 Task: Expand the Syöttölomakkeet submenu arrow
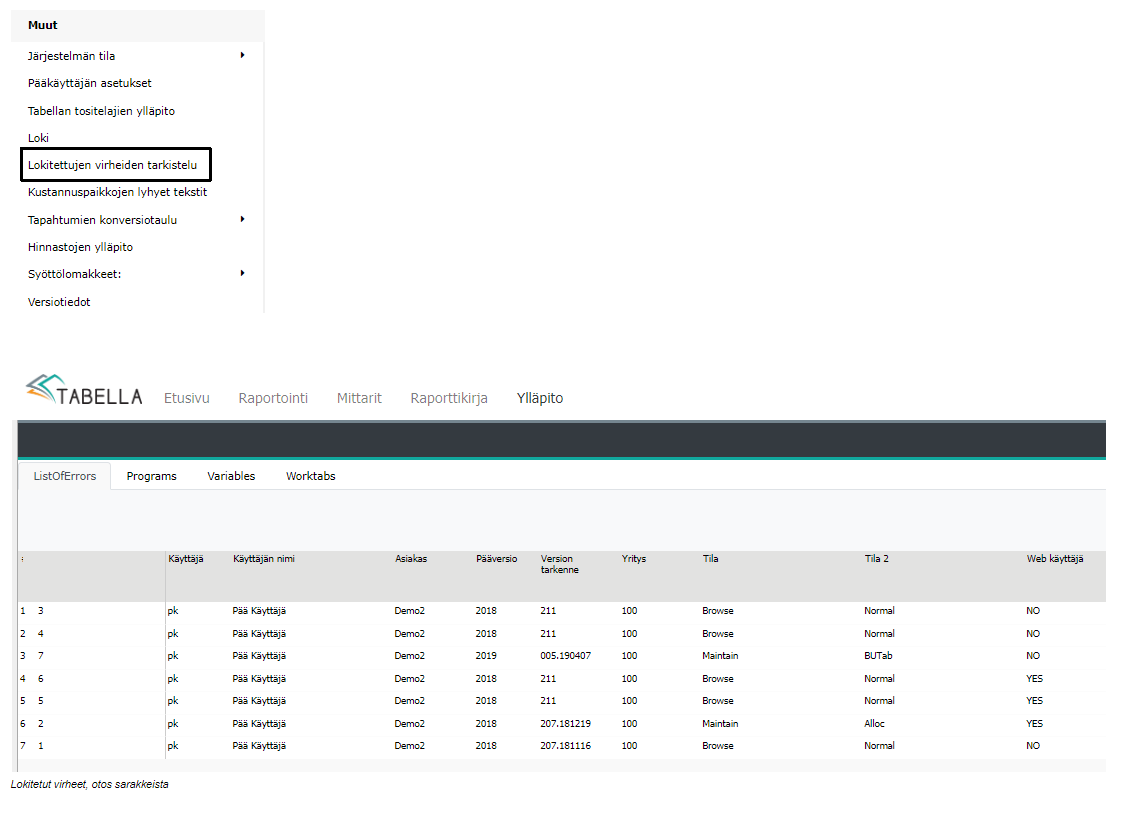click(x=243, y=273)
